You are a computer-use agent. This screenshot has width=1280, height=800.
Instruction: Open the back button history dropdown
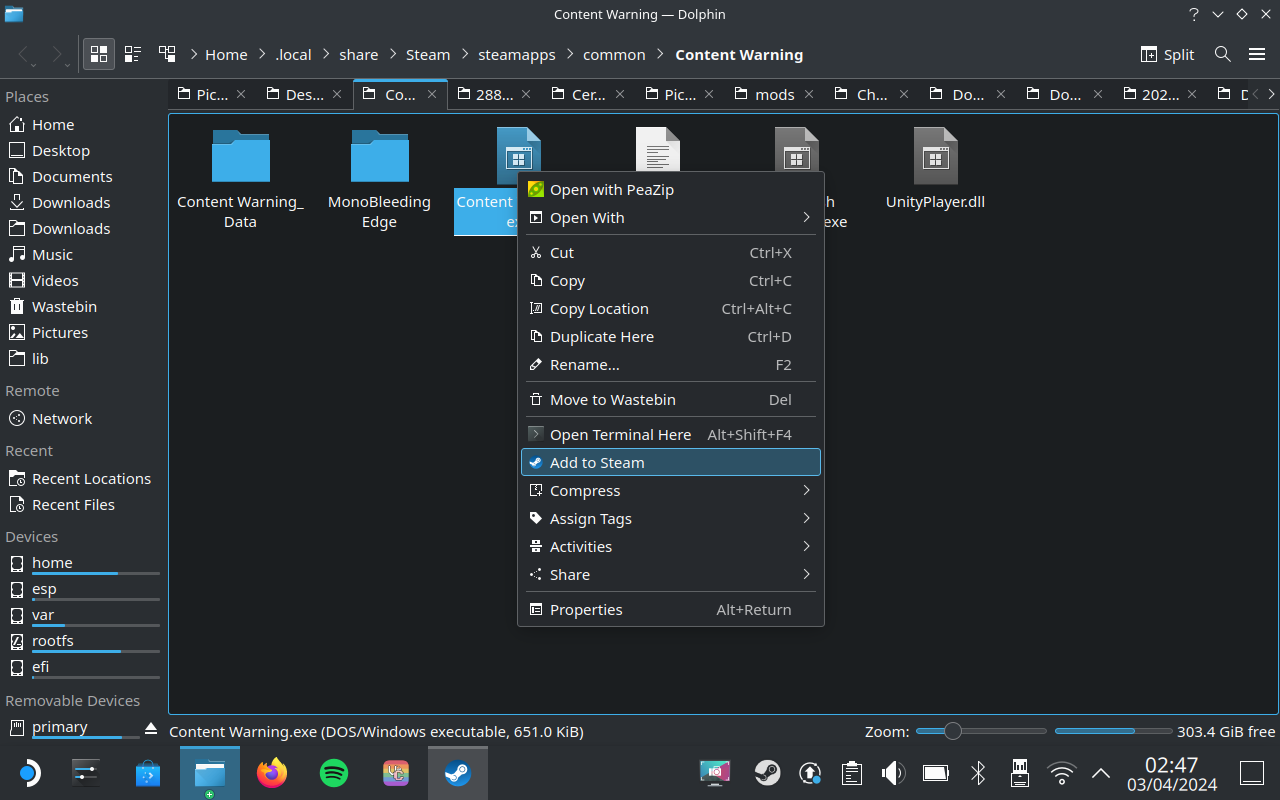click(34, 66)
